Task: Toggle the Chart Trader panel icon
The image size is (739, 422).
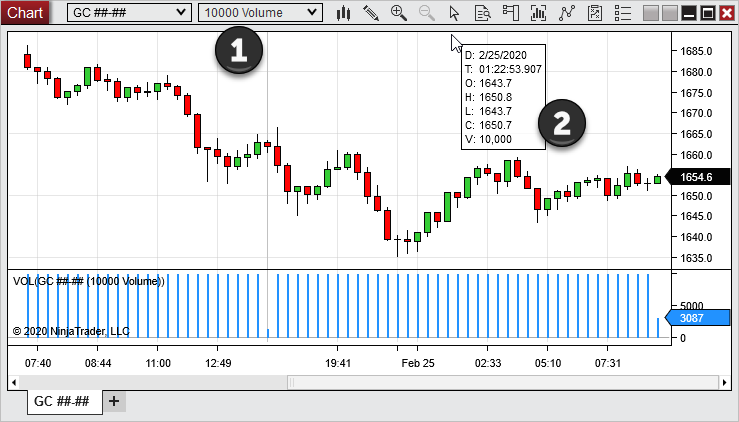Action: pyautogui.click(x=511, y=13)
